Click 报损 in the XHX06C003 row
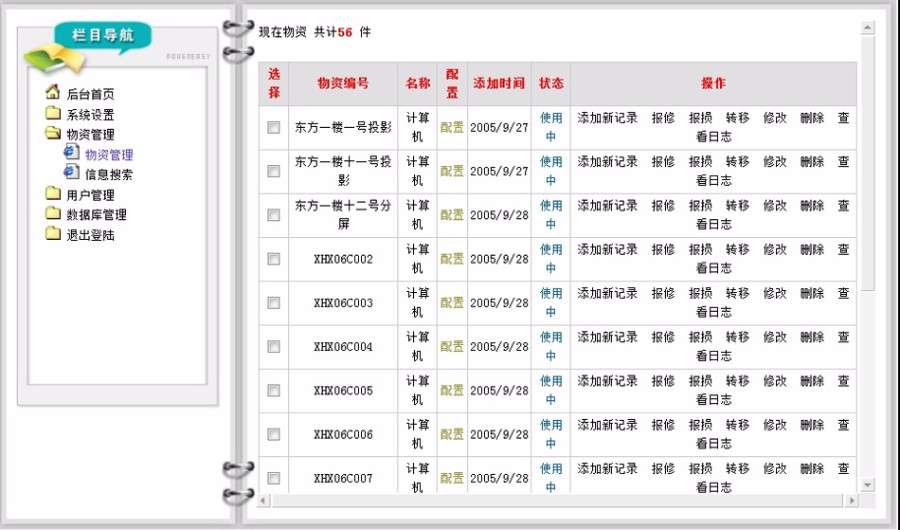This screenshot has height=530, width=900. point(700,293)
